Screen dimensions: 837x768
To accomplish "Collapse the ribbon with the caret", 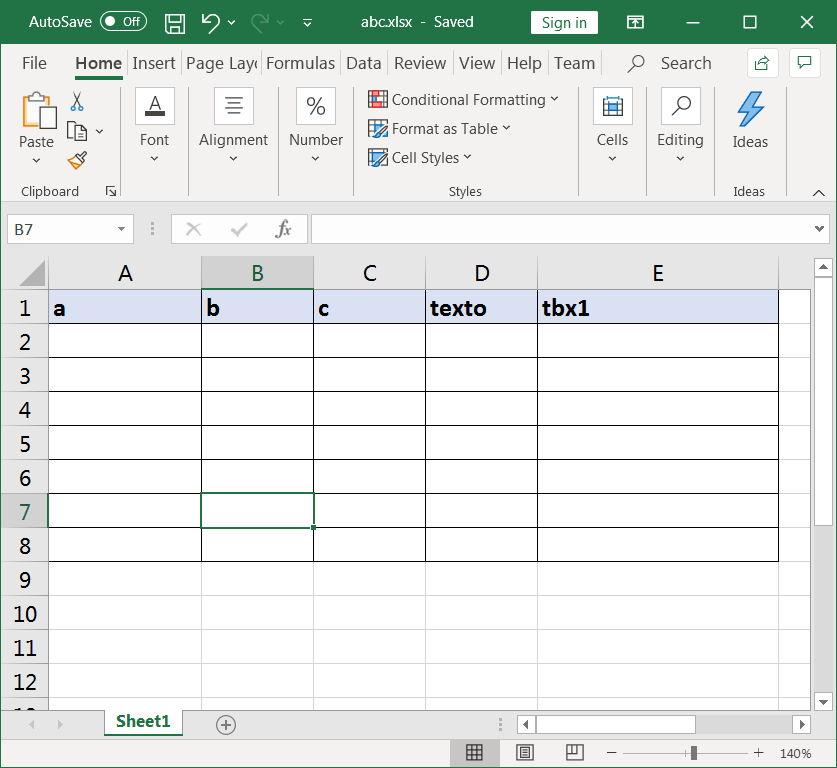I will pyautogui.click(x=818, y=193).
